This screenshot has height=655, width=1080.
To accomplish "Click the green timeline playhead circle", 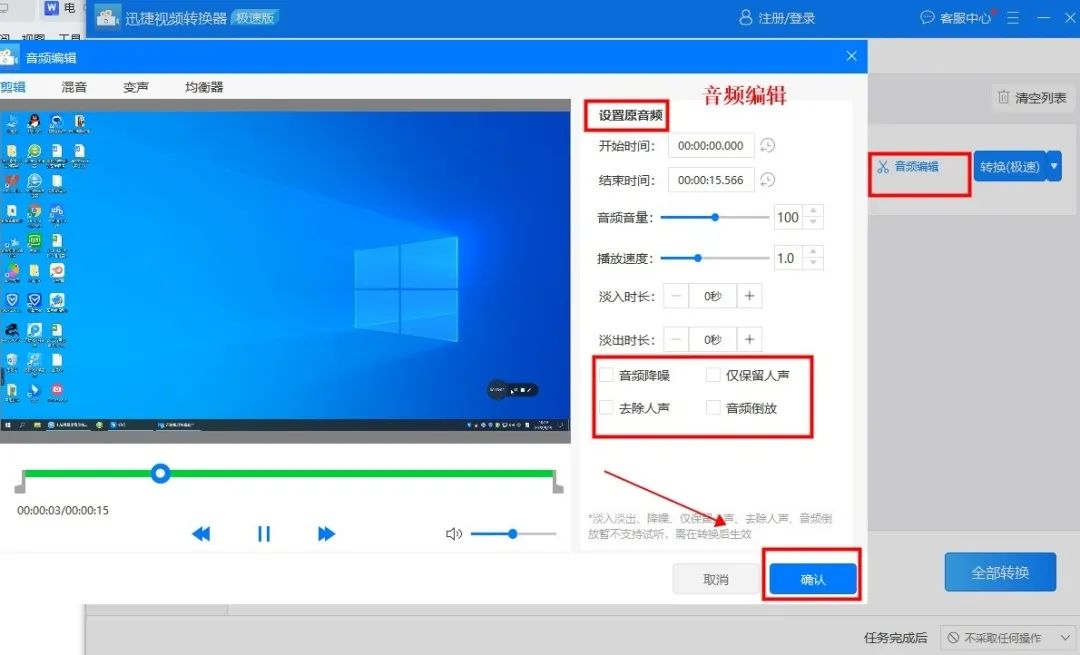I will pyautogui.click(x=160, y=473).
